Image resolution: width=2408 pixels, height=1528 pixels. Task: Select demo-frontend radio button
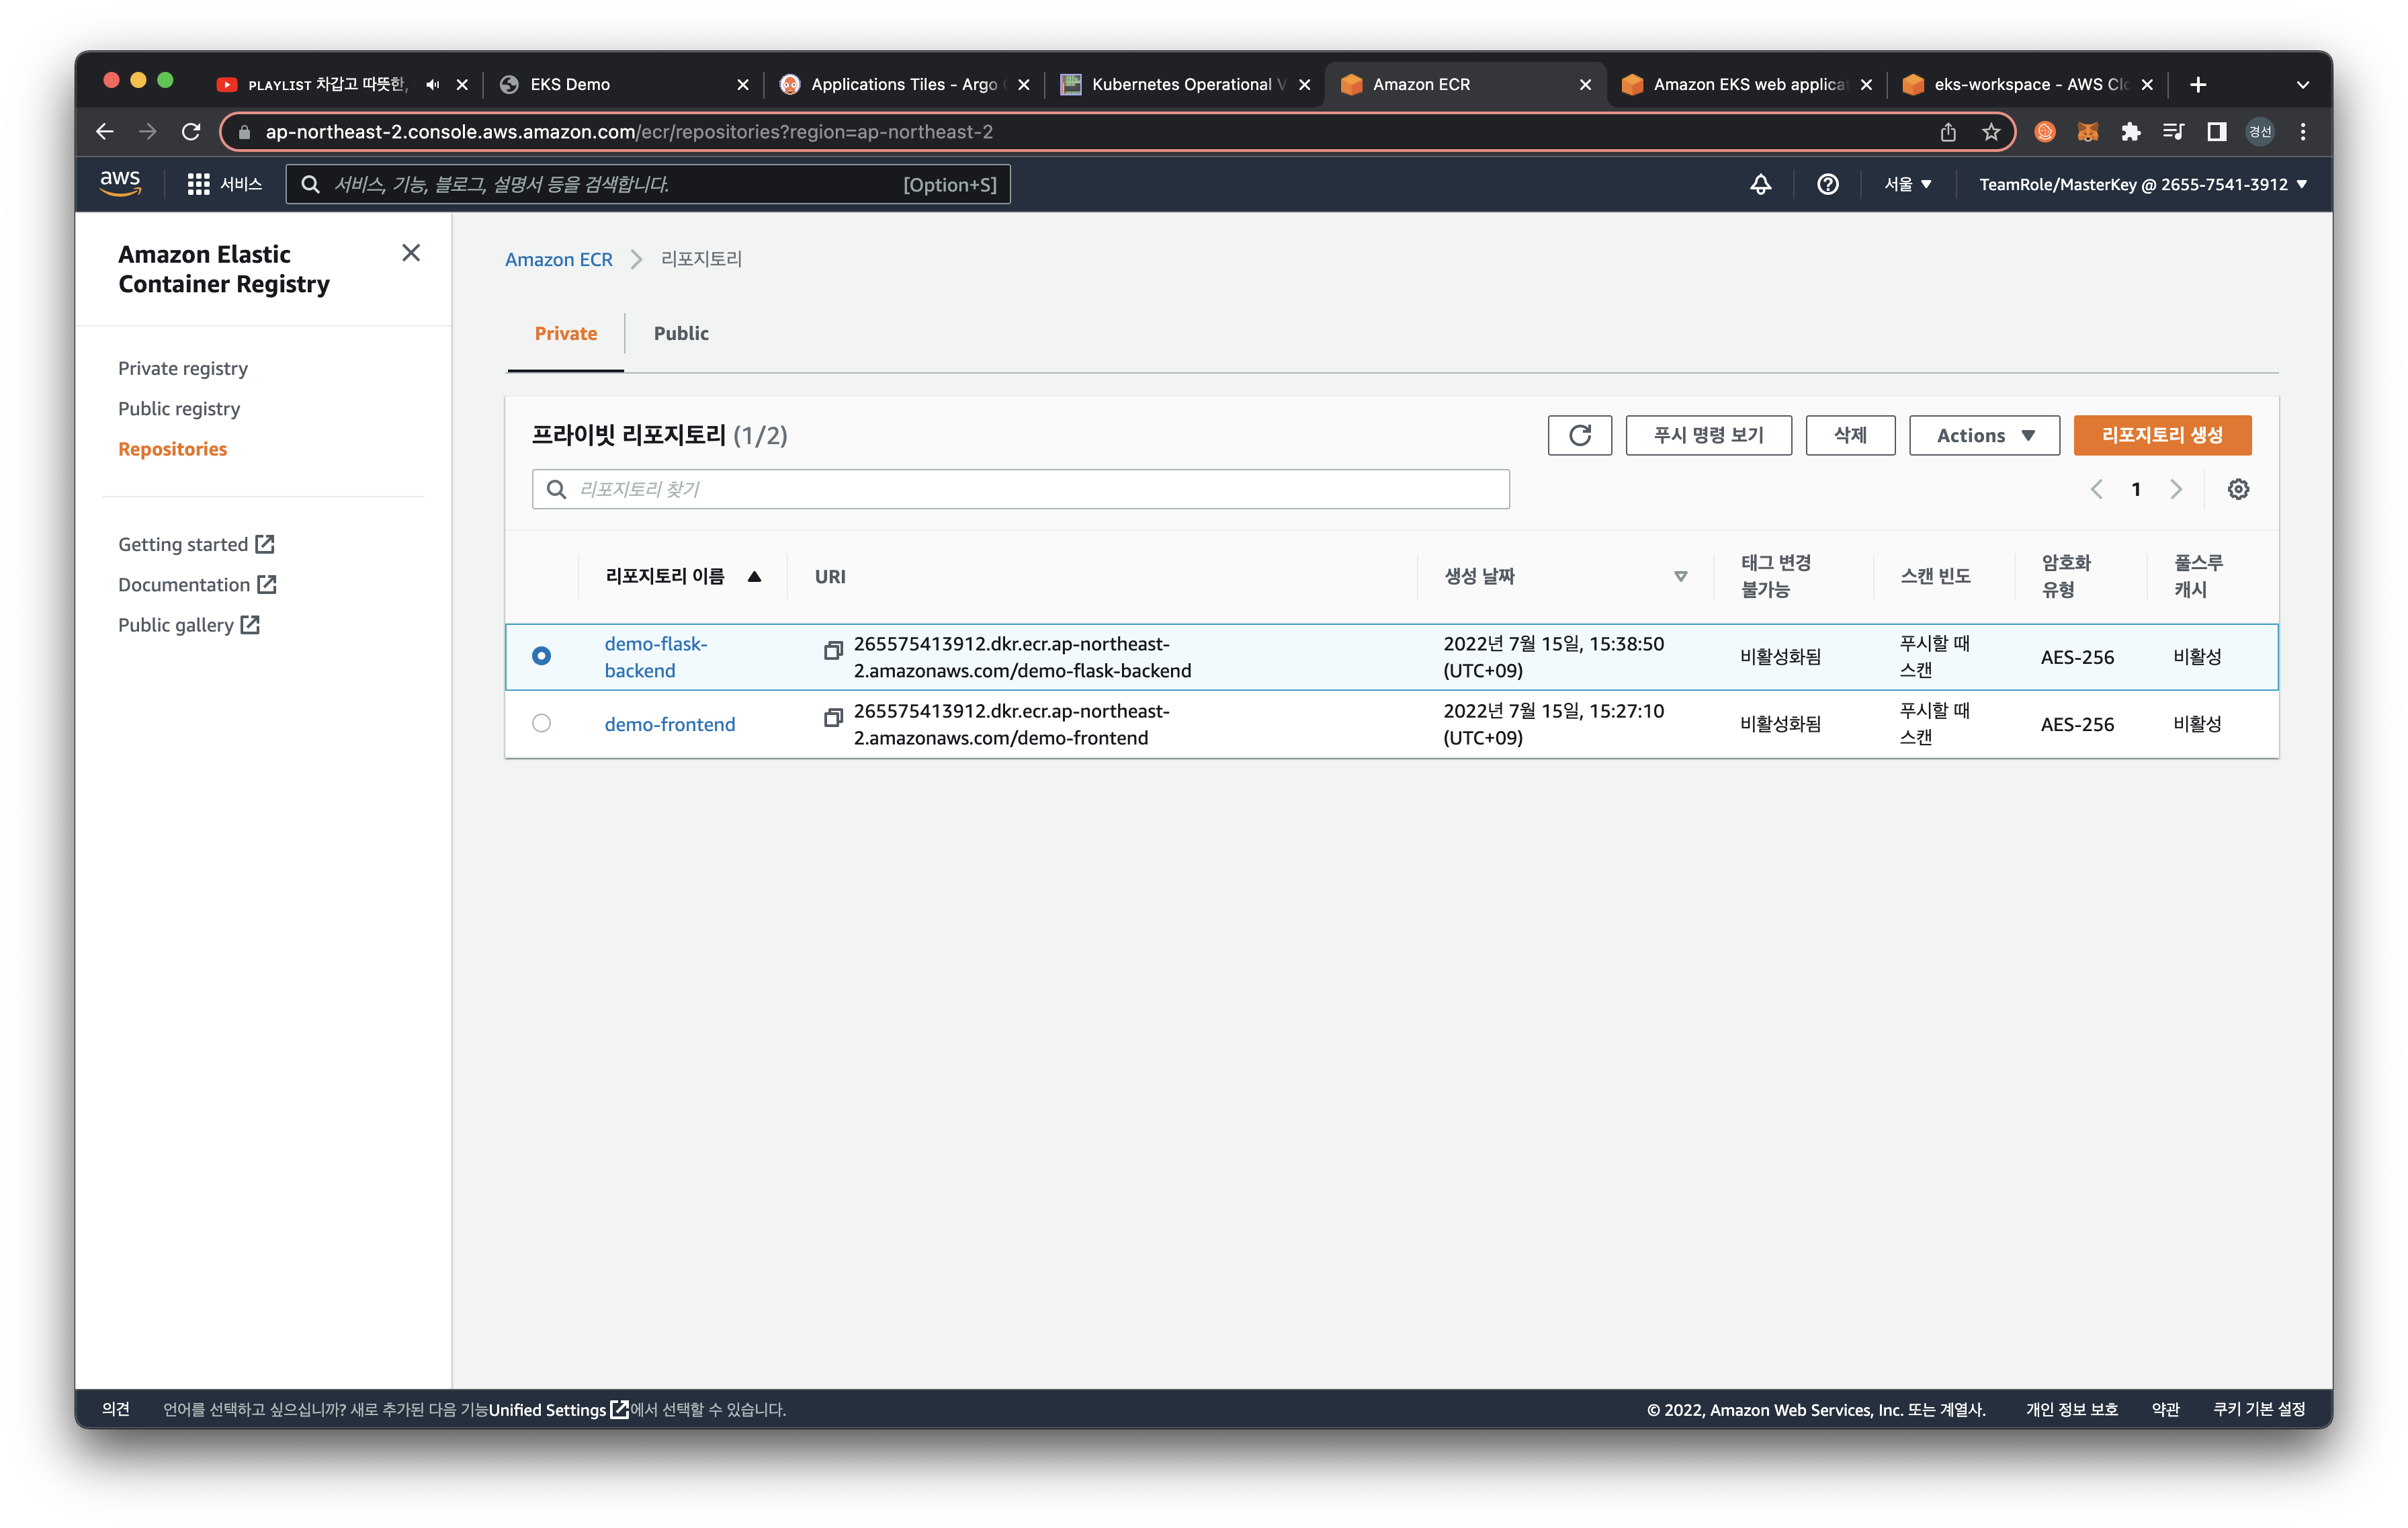[x=541, y=723]
